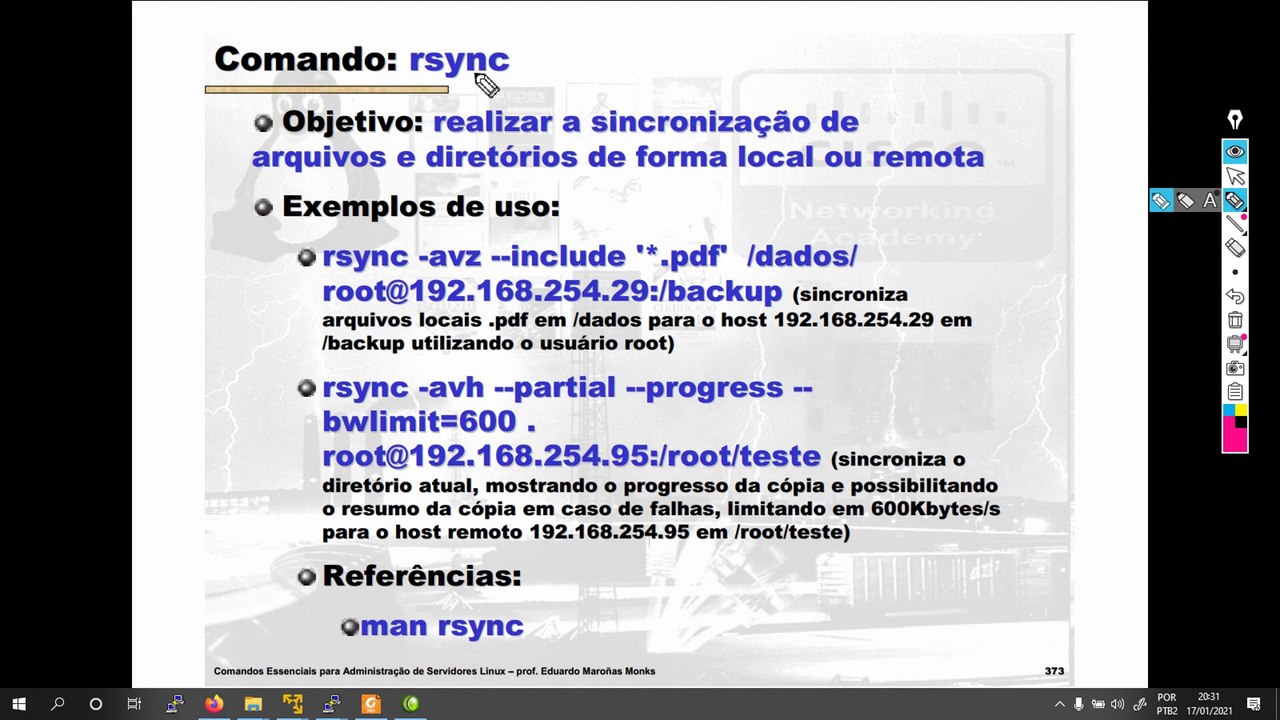Open the taskbar search magnifier
The width and height of the screenshot is (1280, 720).
coord(57,704)
